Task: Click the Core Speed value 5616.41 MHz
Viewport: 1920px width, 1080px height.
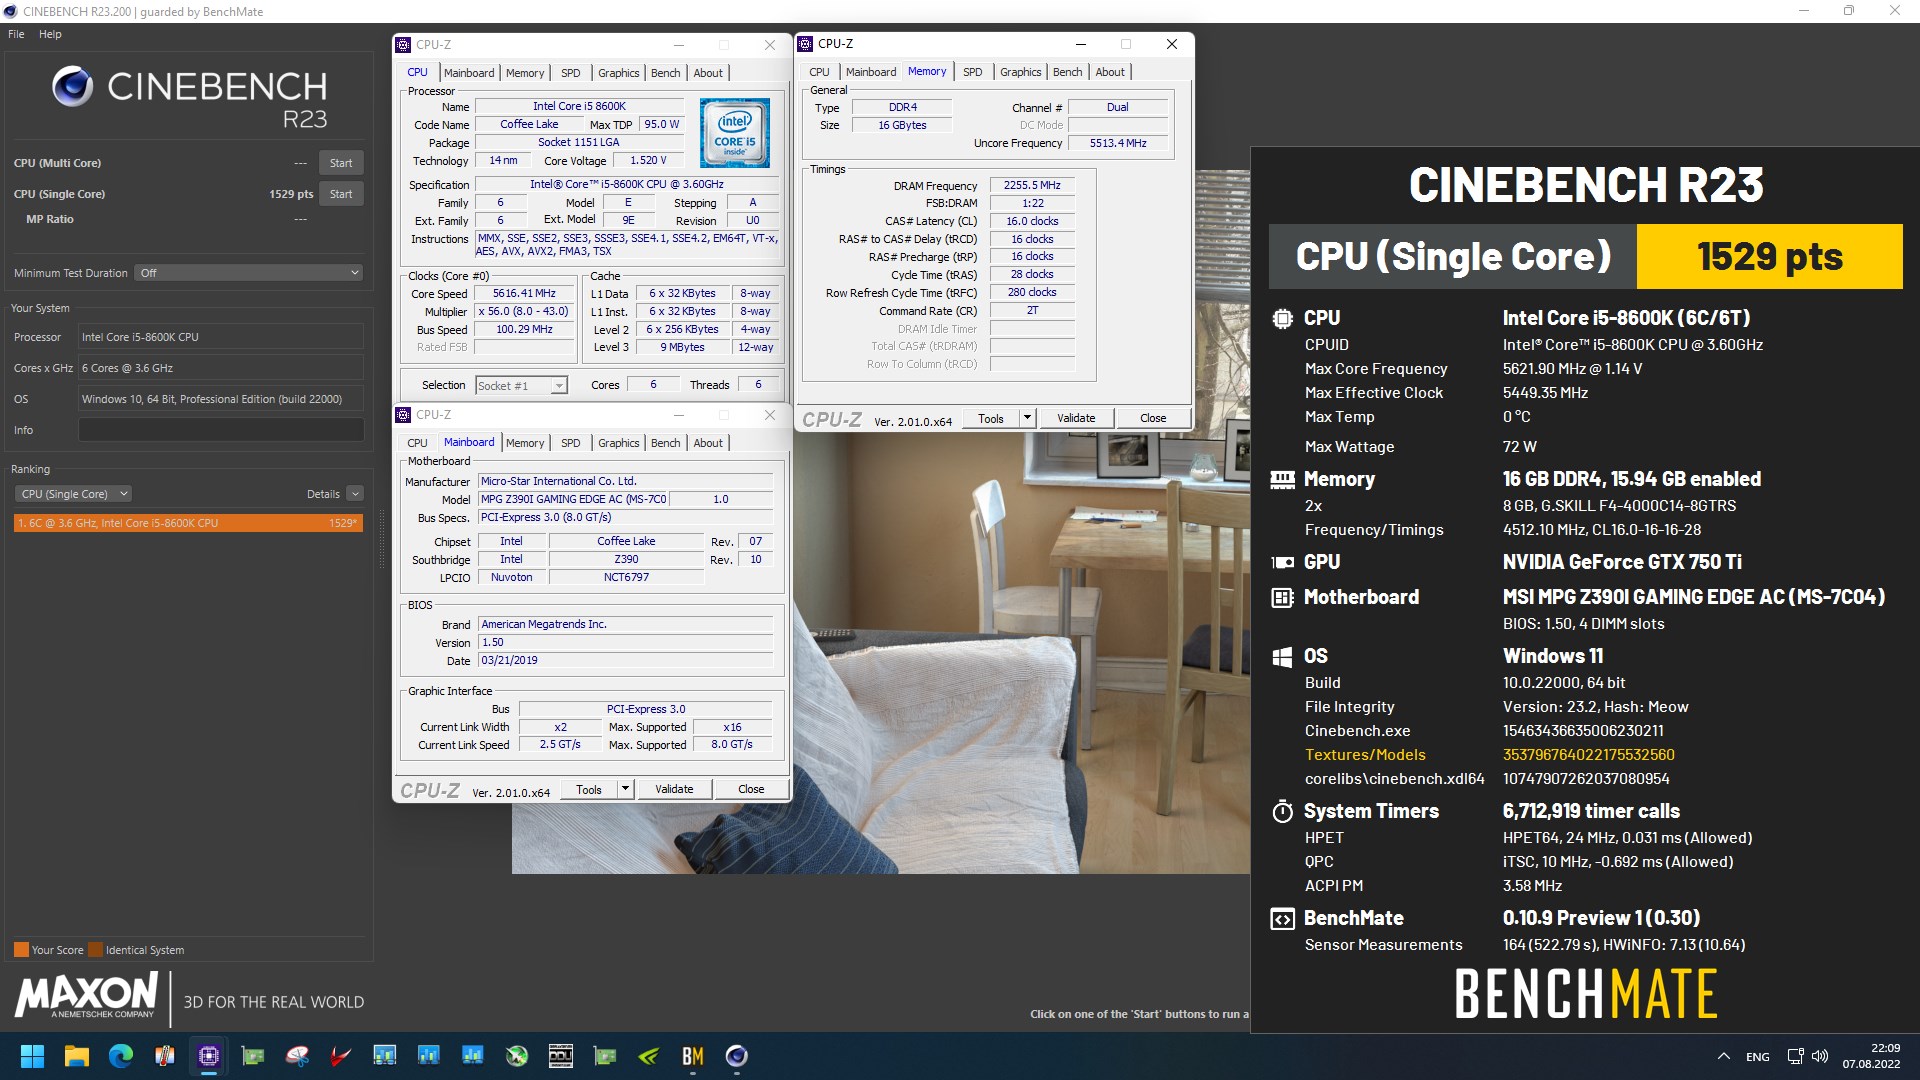Action: [x=524, y=294]
